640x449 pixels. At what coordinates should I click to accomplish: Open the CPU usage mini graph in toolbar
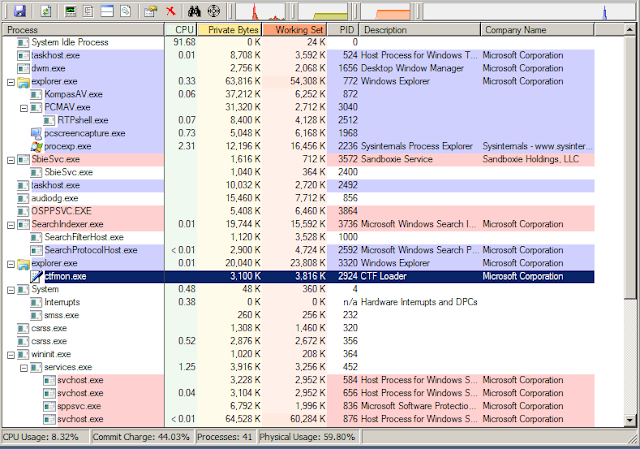[x=261, y=11]
